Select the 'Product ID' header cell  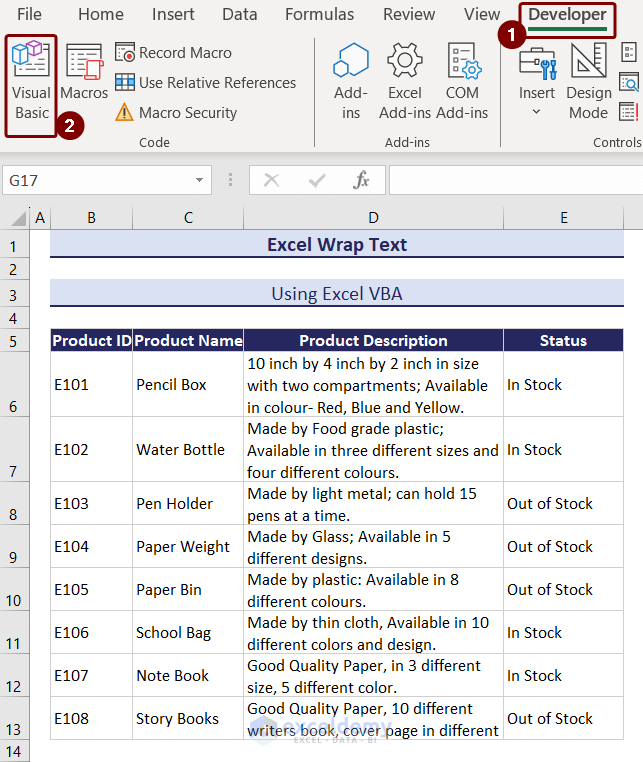(x=91, y=341)
